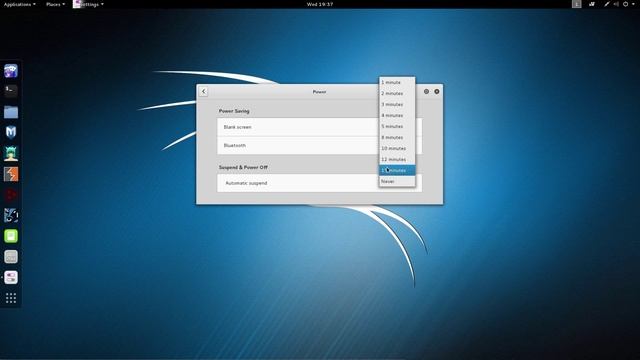Open the Settings app menu in the top bar
Screen dimensions: 640x360
[x=89, y=4]
